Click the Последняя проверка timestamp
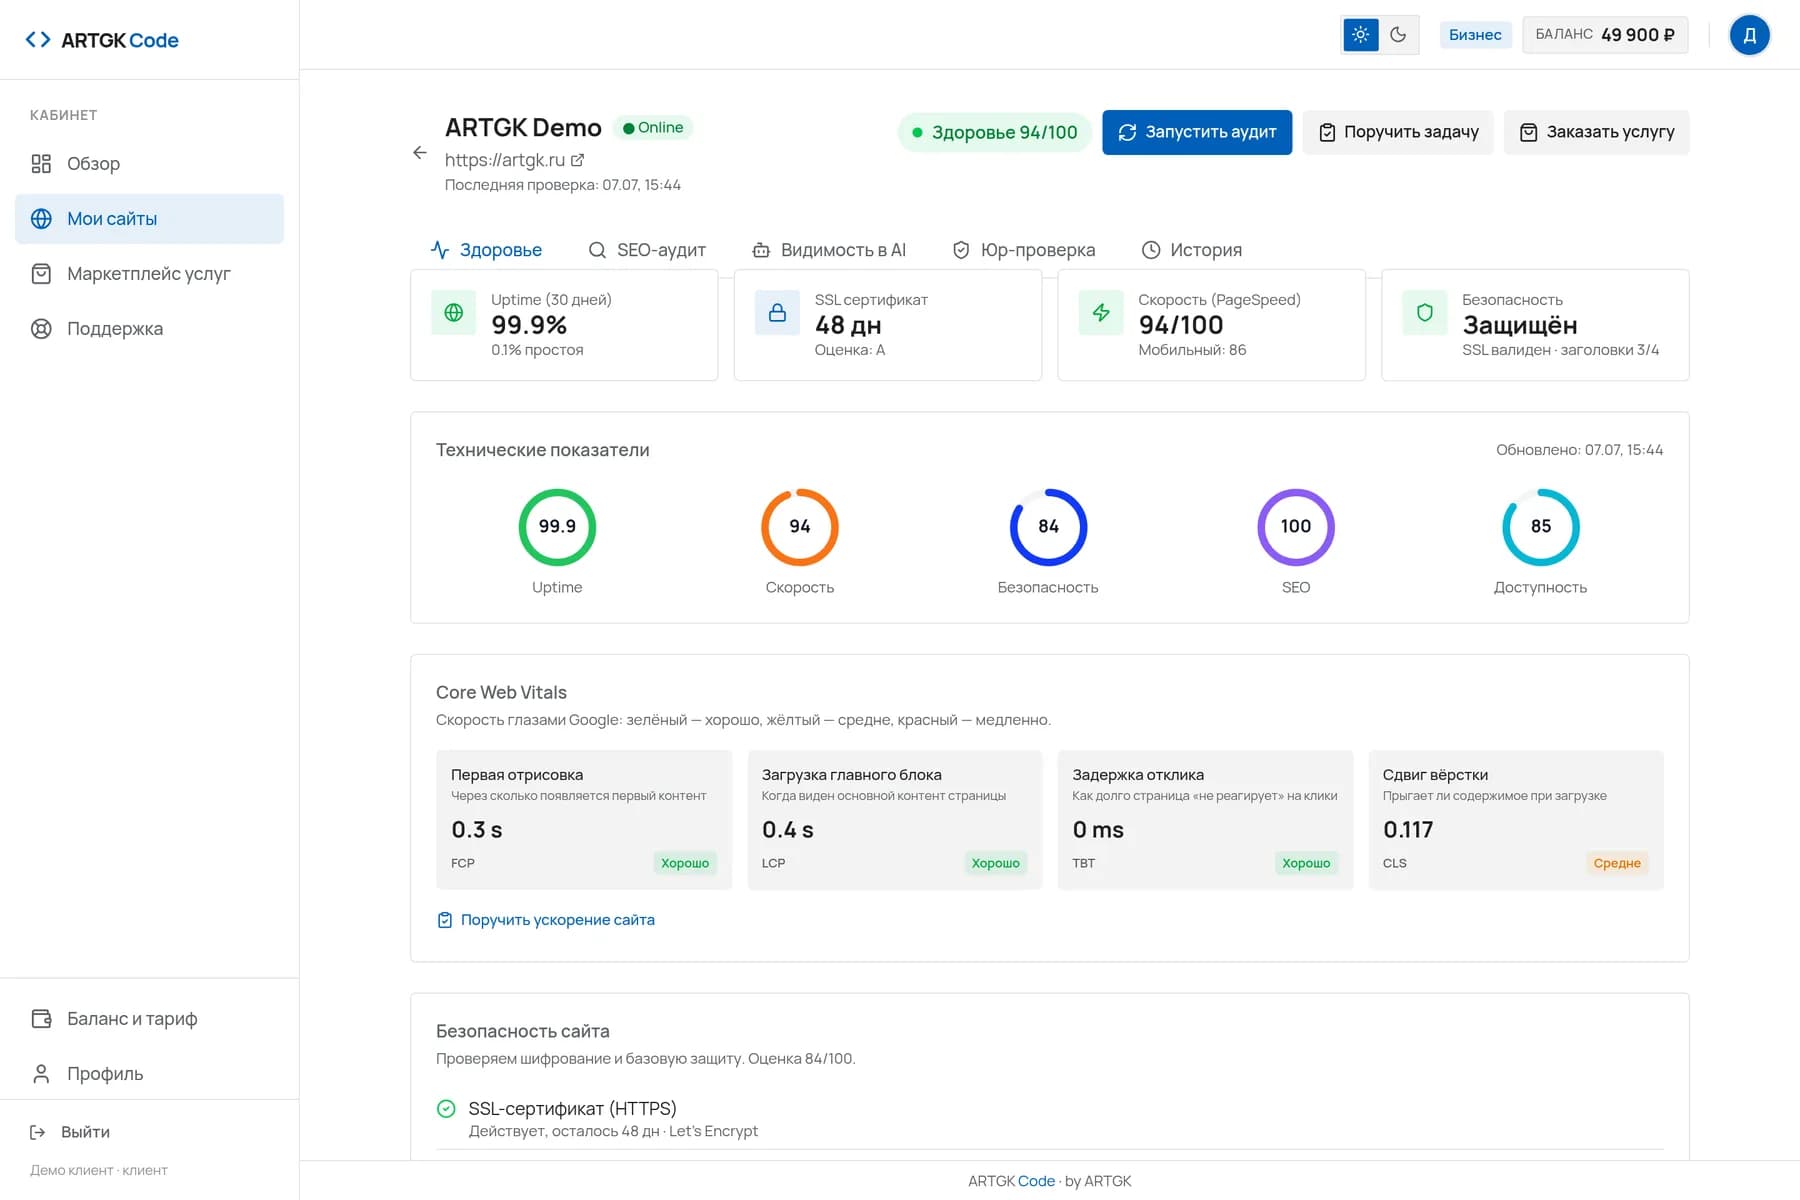Screen dimensions: 1800x1200 tap(563, 185)
